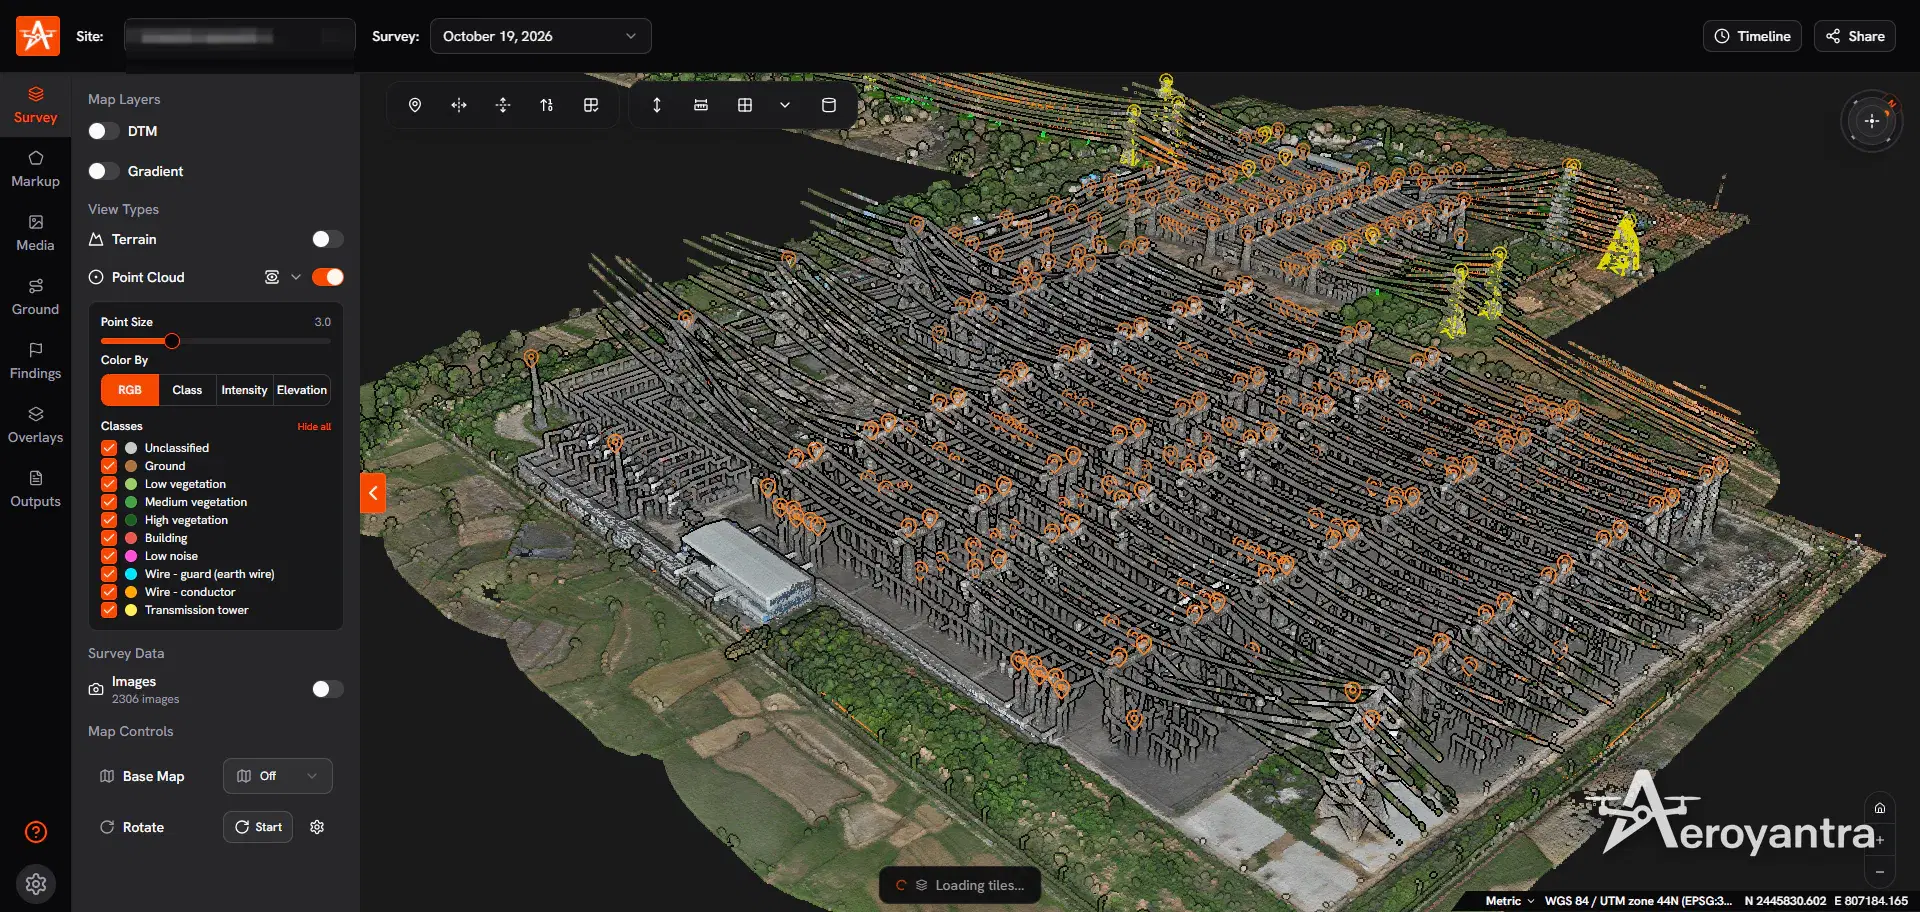This screenshot has width=1920, height=912.
Task: Click the compass orientation widget
Action: click(x=1872, y=121)
